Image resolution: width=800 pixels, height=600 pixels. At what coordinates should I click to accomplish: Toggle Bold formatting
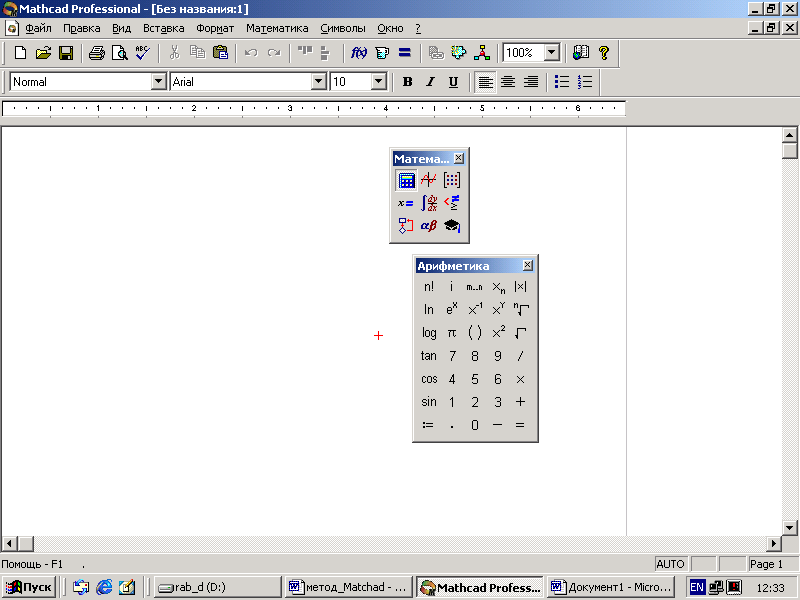pyautogui.click(x=407, y=82)
